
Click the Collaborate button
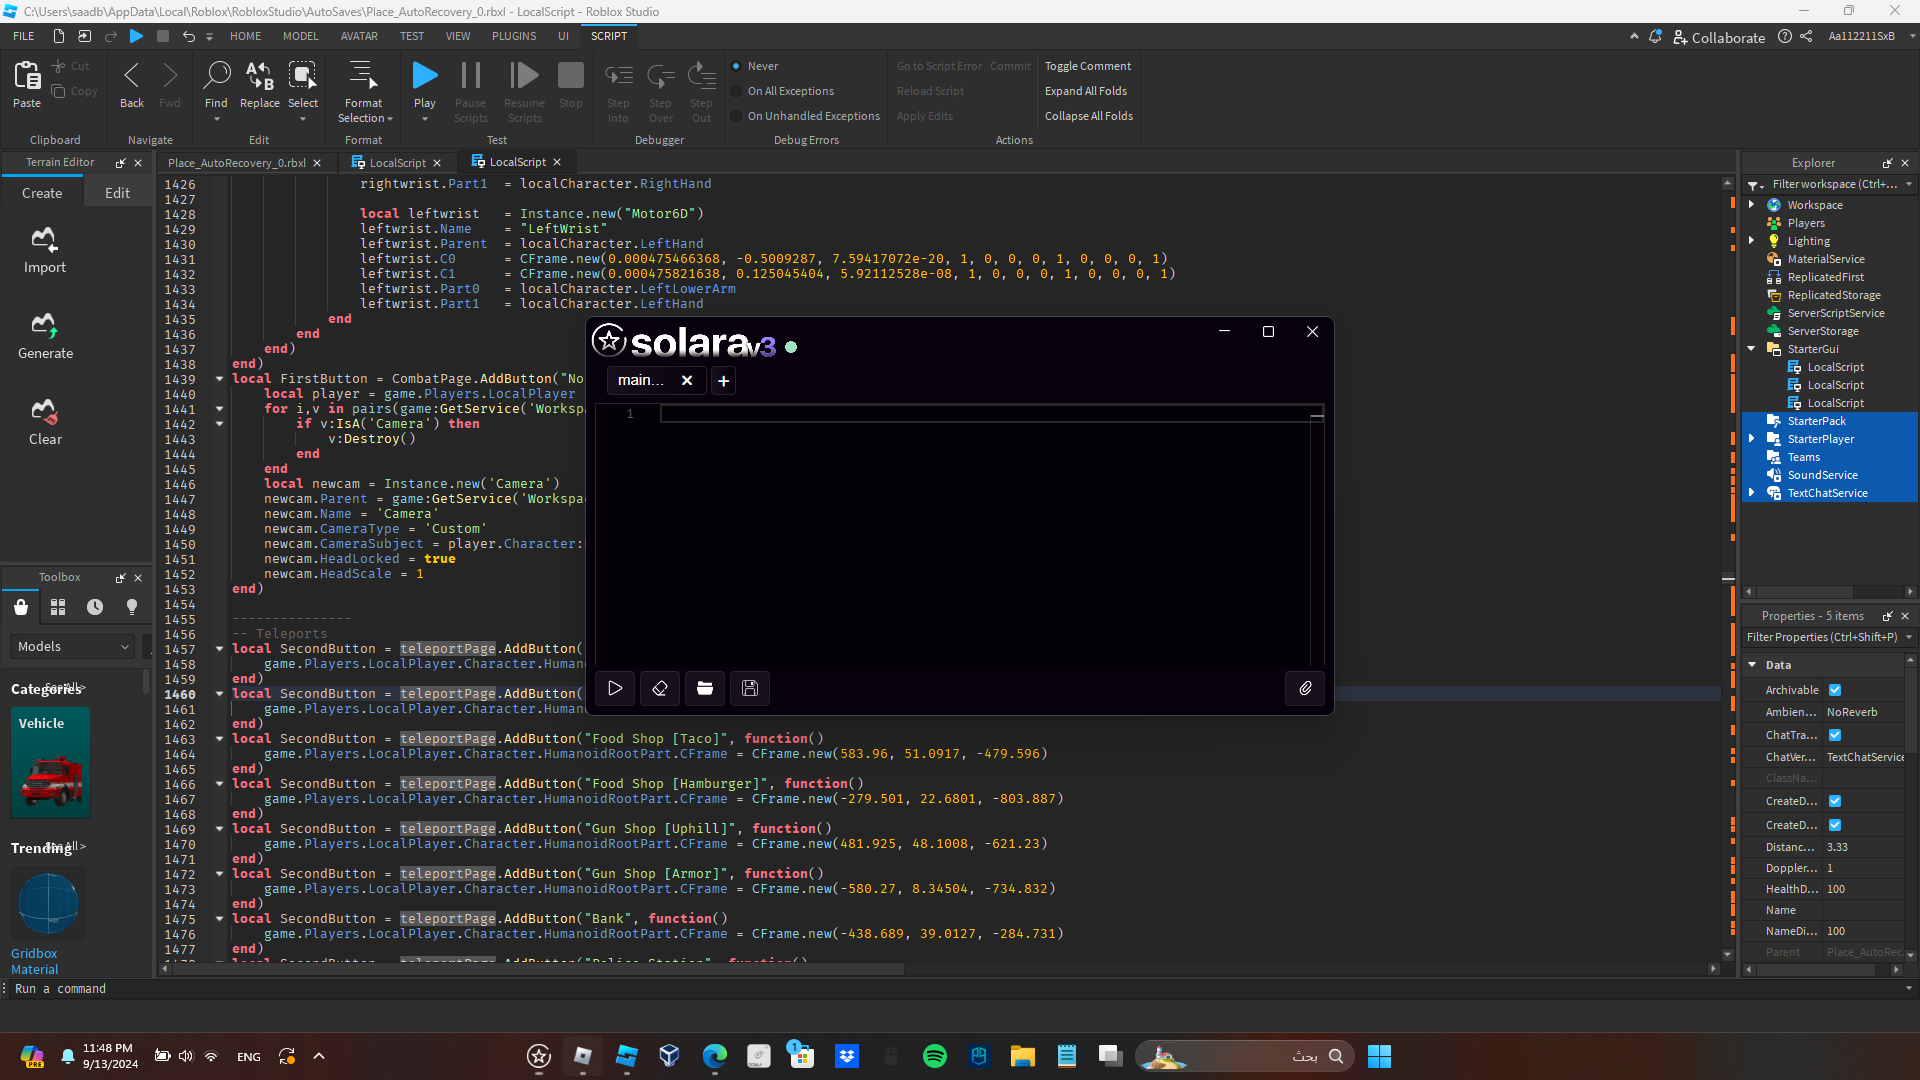[x=1719, y=37]
